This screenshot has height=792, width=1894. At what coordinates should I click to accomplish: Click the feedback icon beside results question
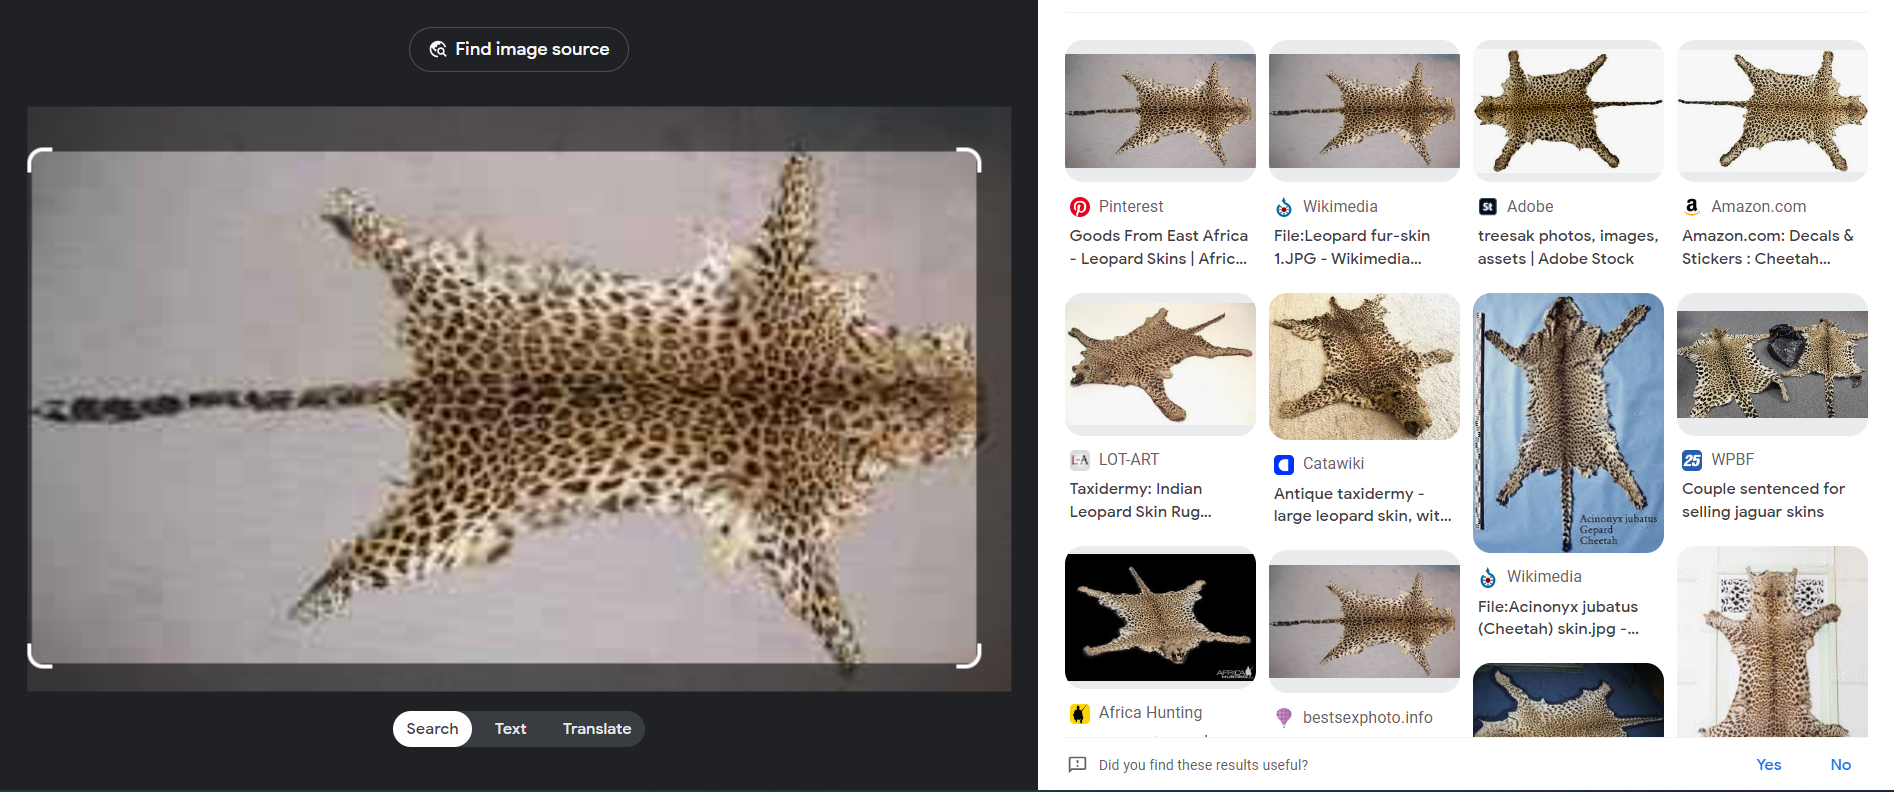pyautogui.click(x=1077, y=765)
